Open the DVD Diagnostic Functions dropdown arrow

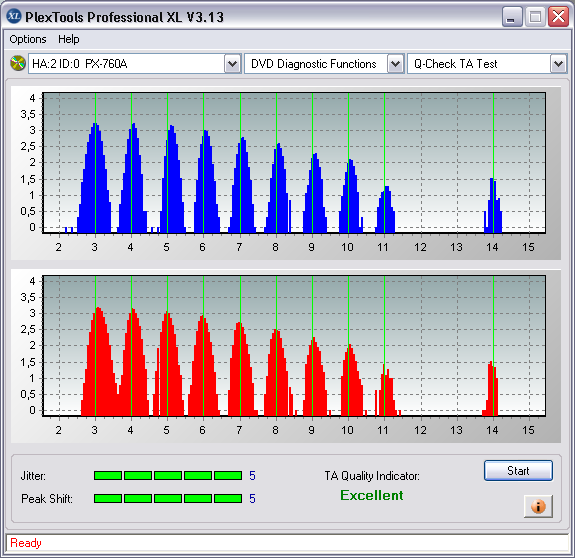click(x=395, y=64)
